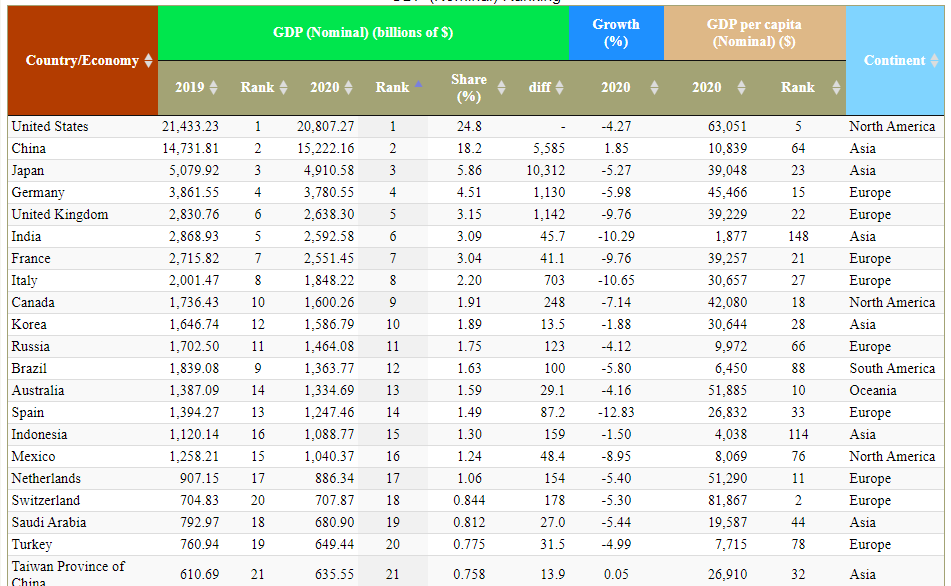This screenshot has height=586, width=951.
Task: Select the Netherlands country cell
Action: 82,479
